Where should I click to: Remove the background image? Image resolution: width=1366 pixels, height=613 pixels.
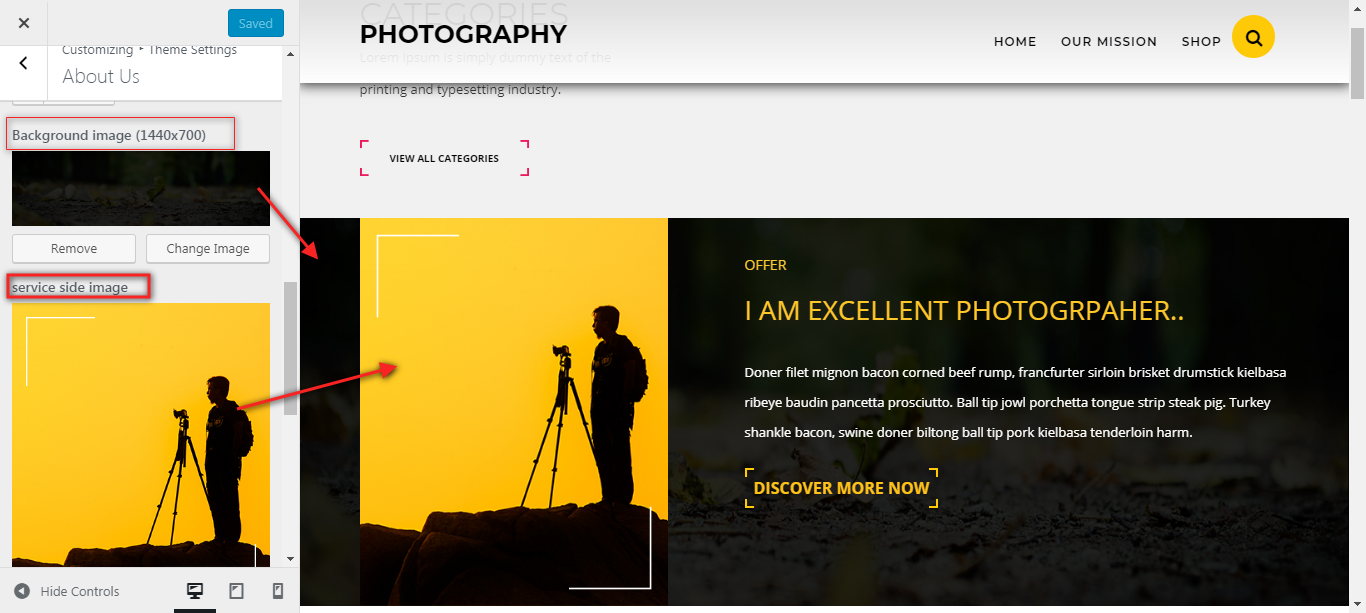point(74,248)
